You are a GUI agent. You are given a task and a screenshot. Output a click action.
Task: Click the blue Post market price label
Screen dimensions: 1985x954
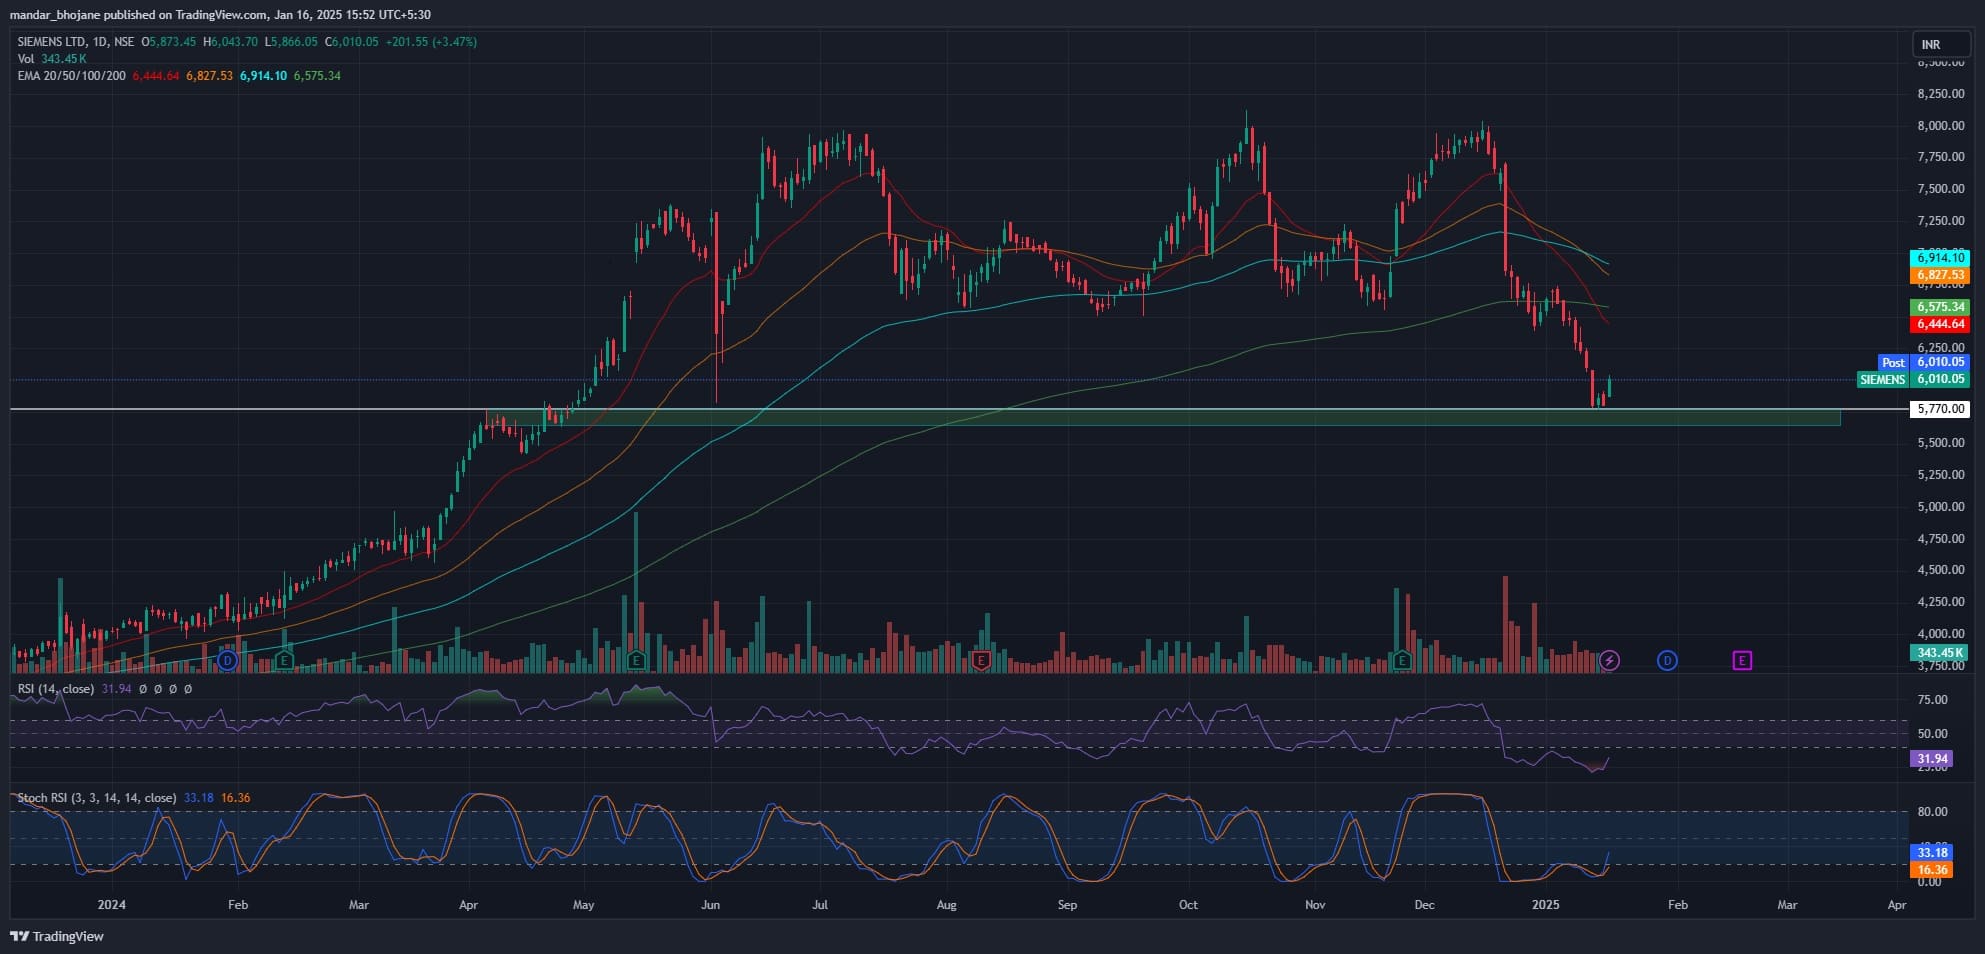1892,363
